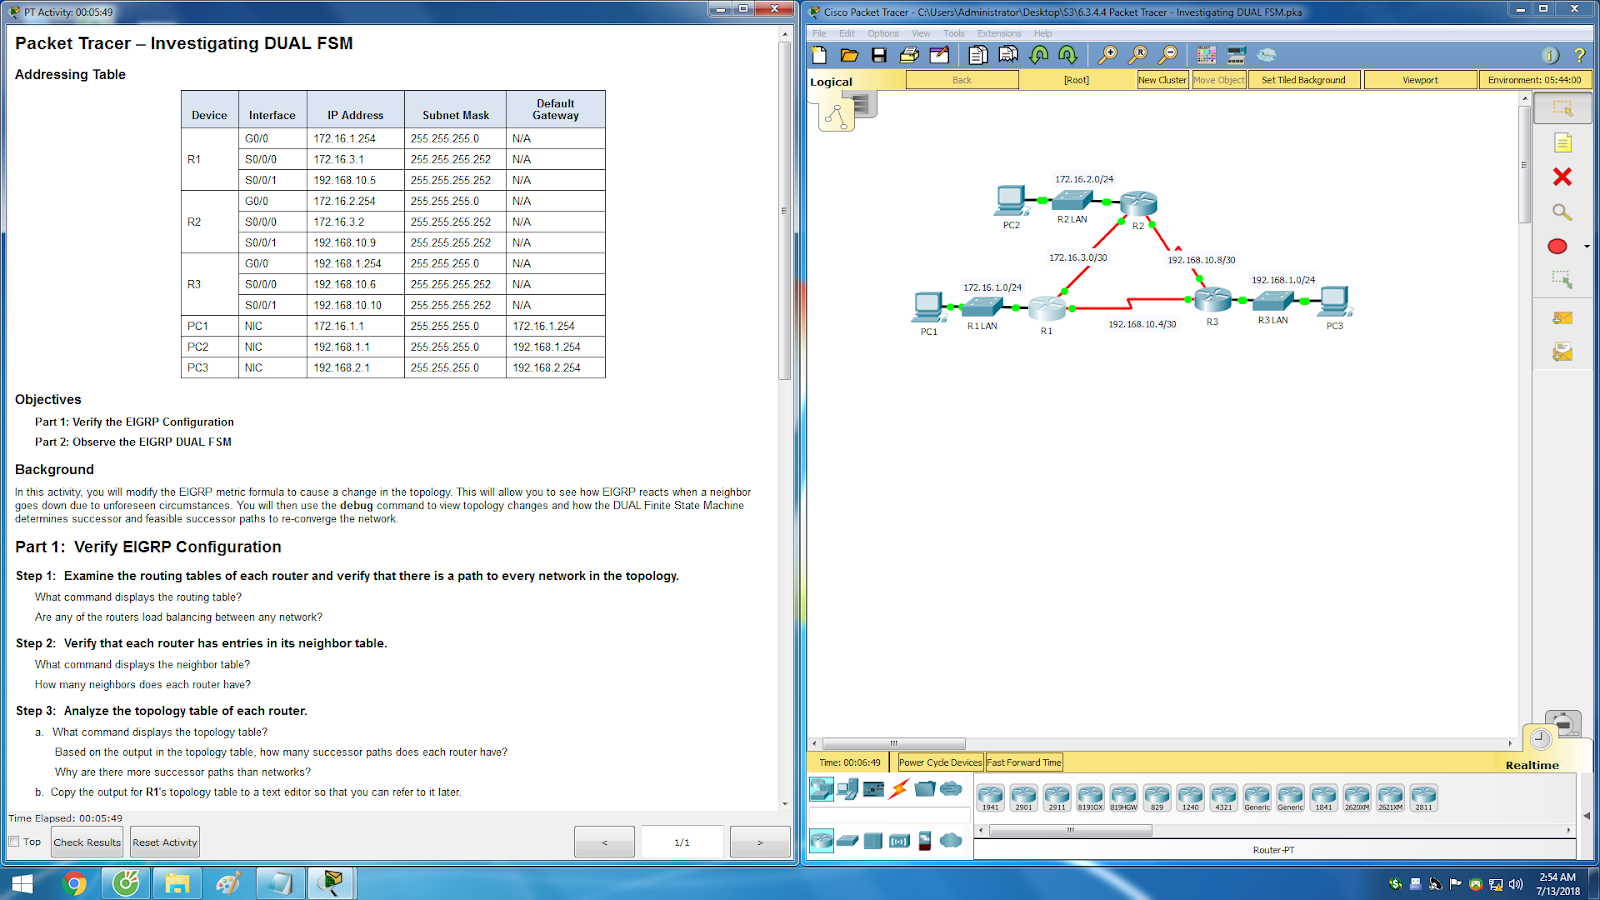Choose the Select tool in right sidebar

[x=1563, y=108]
